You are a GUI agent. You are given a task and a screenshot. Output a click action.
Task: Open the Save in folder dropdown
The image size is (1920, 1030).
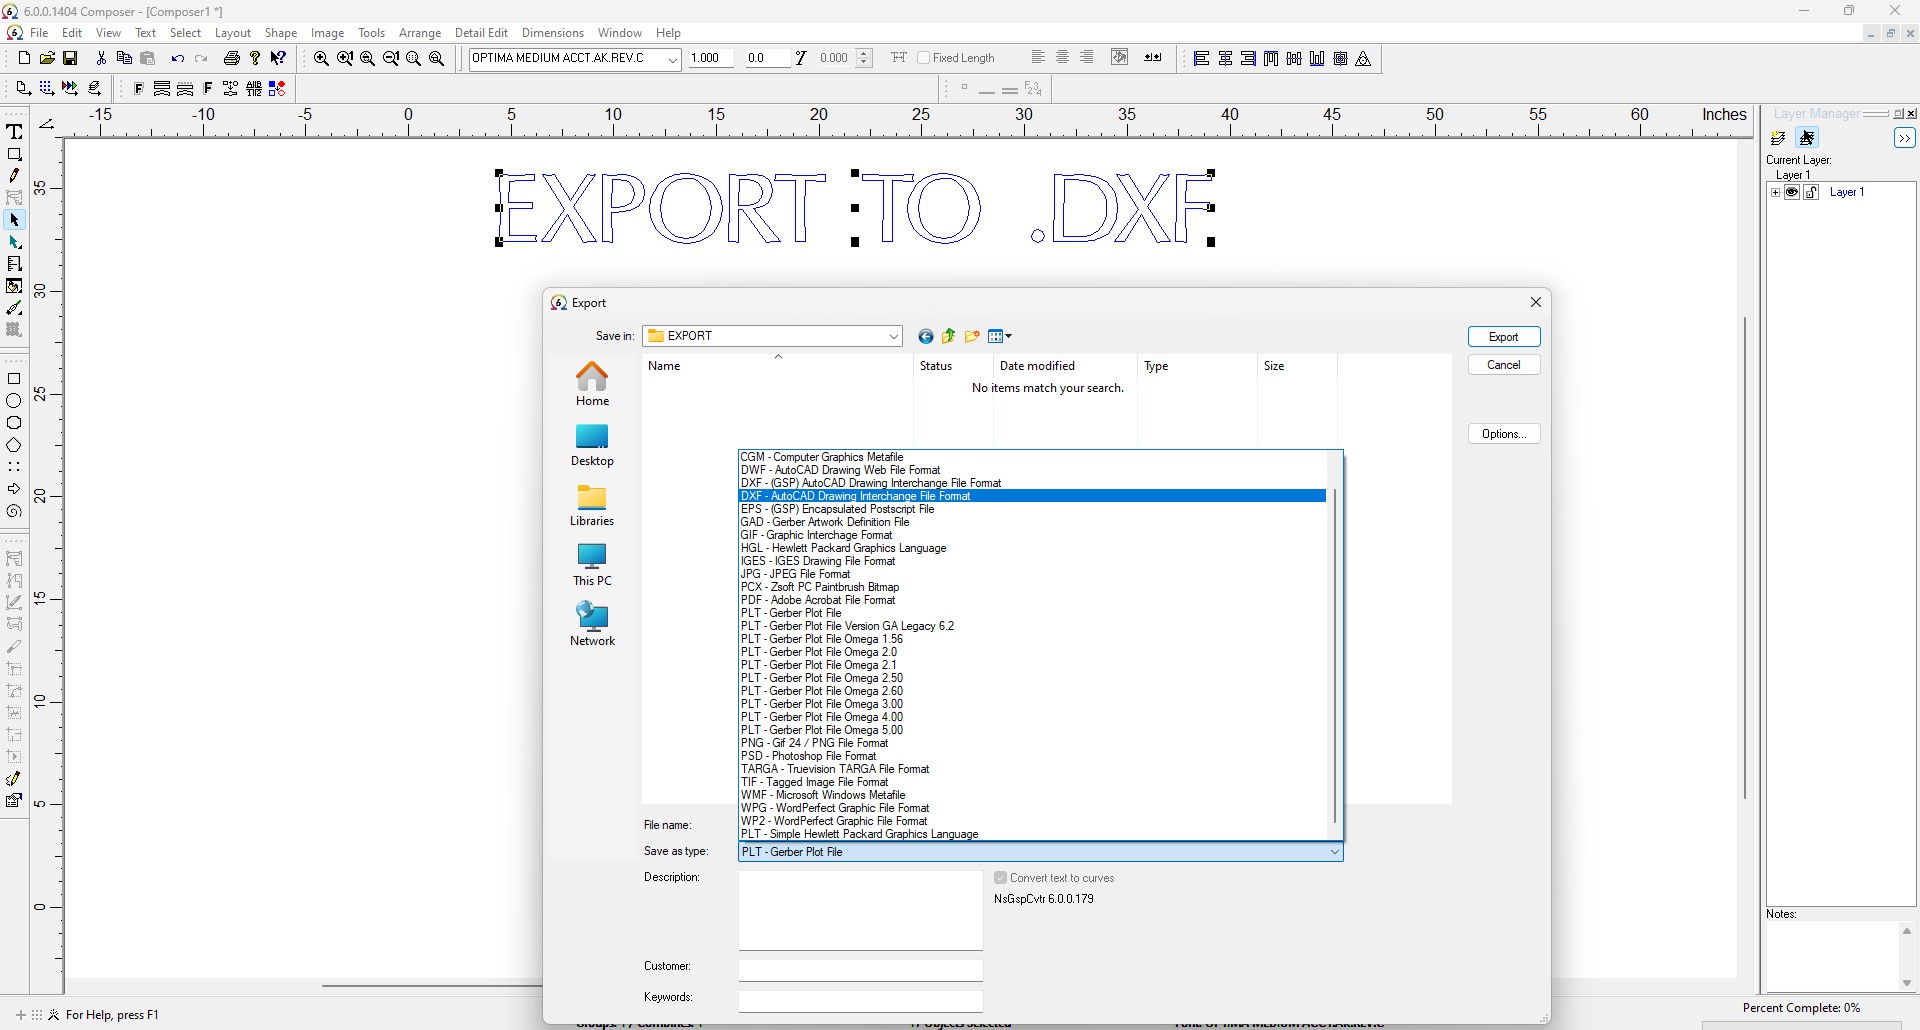click(893, 336)
